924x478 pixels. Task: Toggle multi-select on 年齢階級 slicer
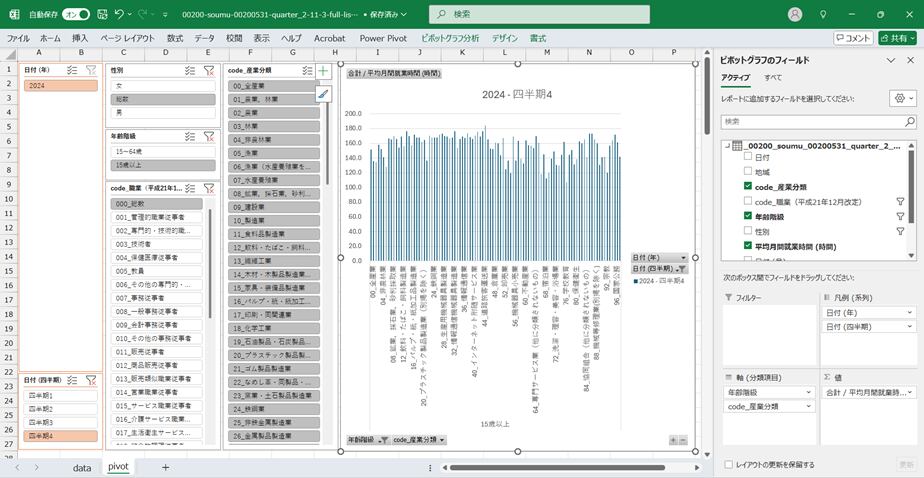pos(190,136)
